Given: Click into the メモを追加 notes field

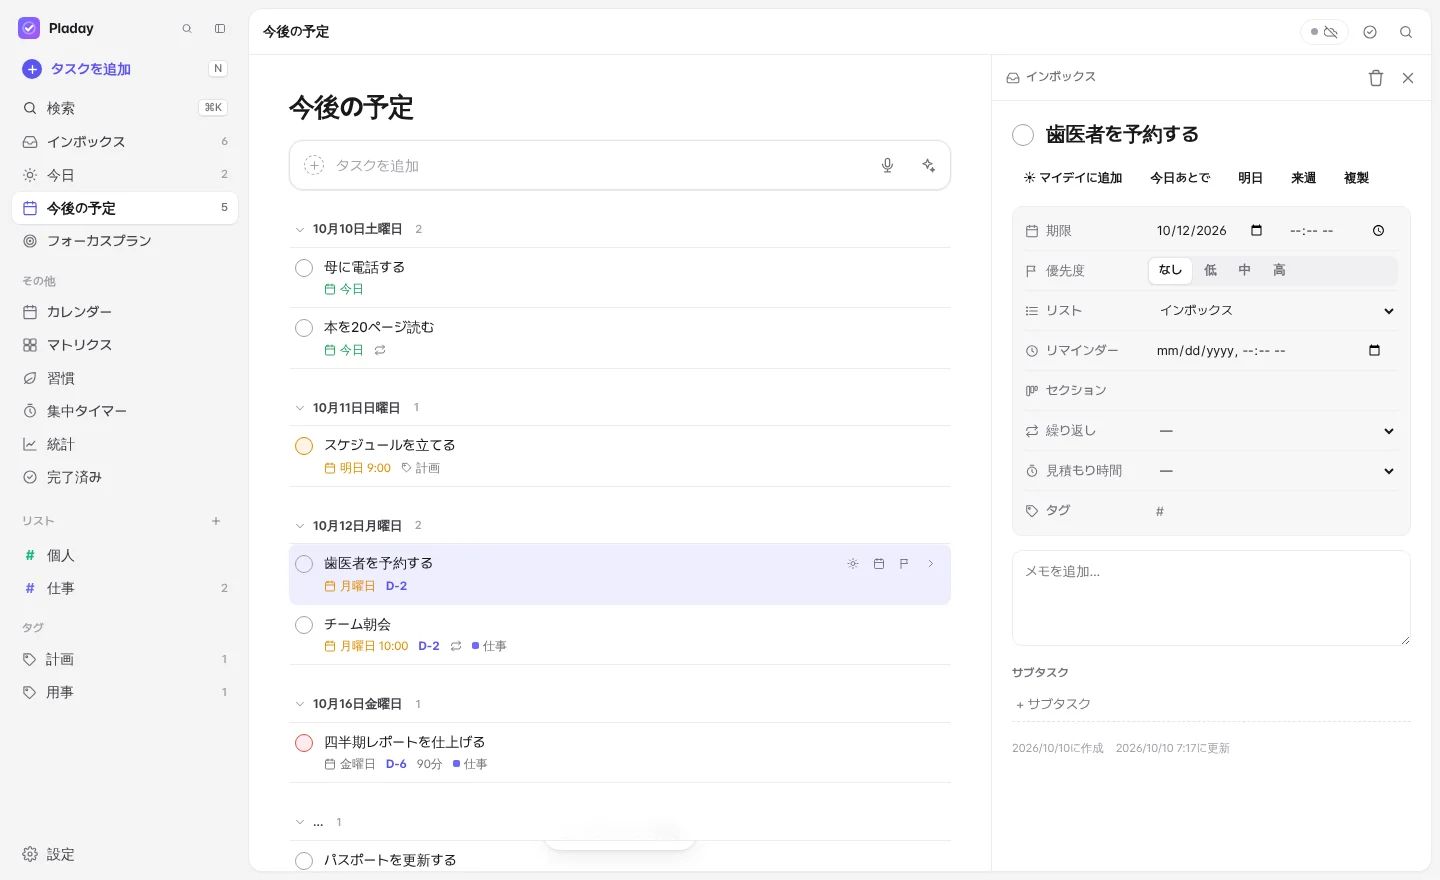Looking at the screenshot, I should [1211, 598].
